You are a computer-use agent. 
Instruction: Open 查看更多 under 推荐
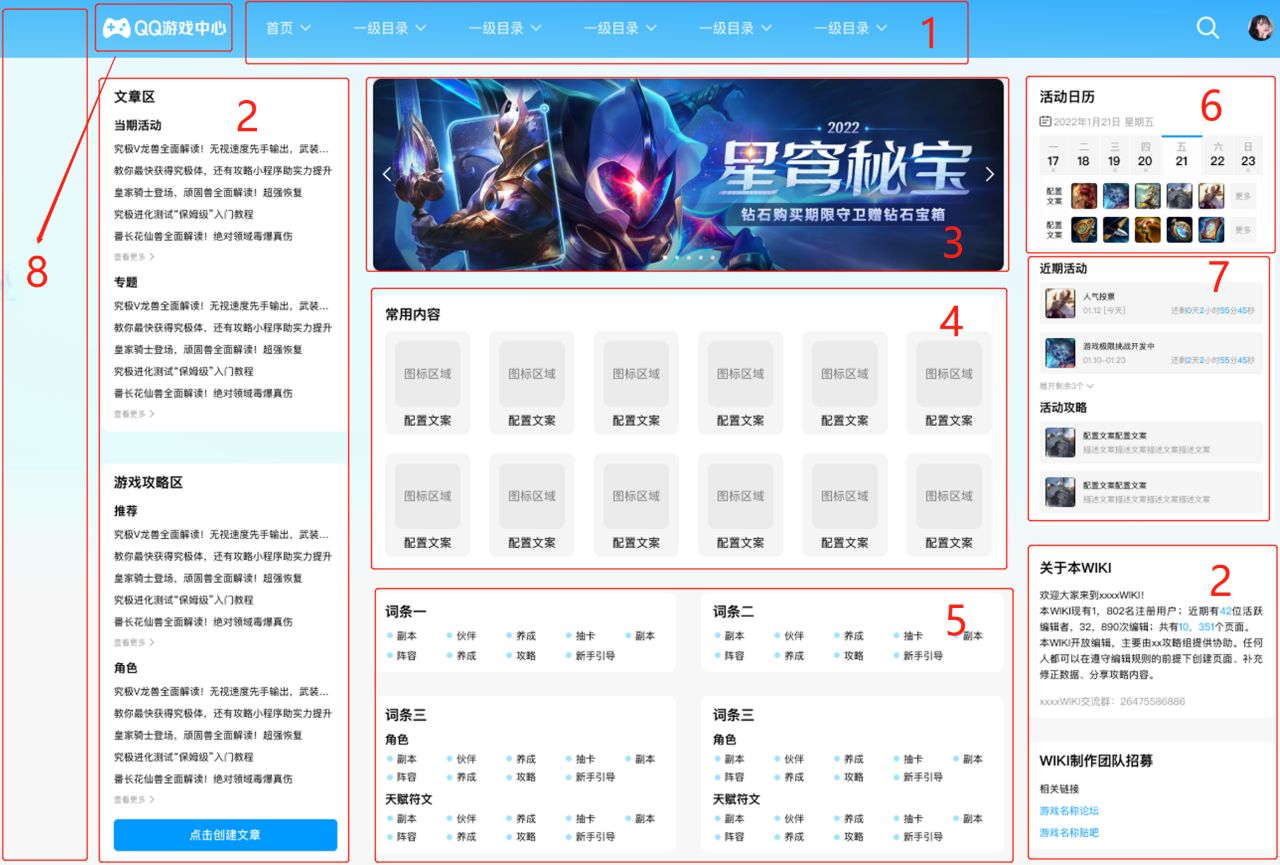coord(134,643)
